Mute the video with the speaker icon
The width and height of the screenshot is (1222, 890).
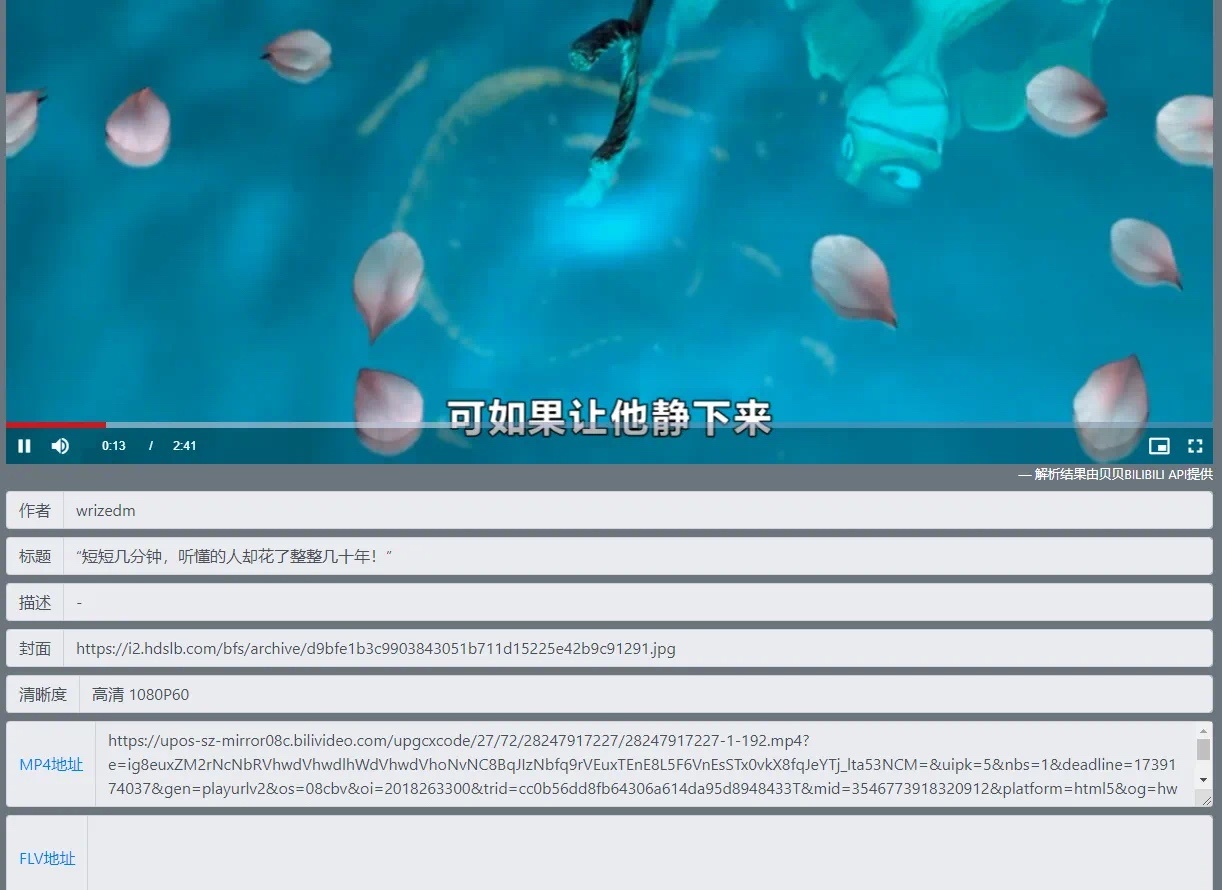pos(61,446)
